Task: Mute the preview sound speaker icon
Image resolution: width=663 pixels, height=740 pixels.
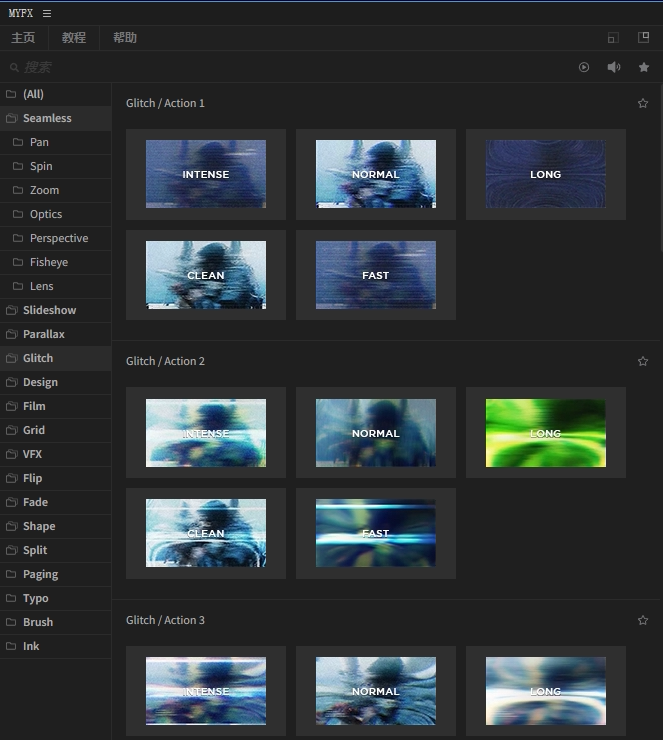Action: coord(614,67)
